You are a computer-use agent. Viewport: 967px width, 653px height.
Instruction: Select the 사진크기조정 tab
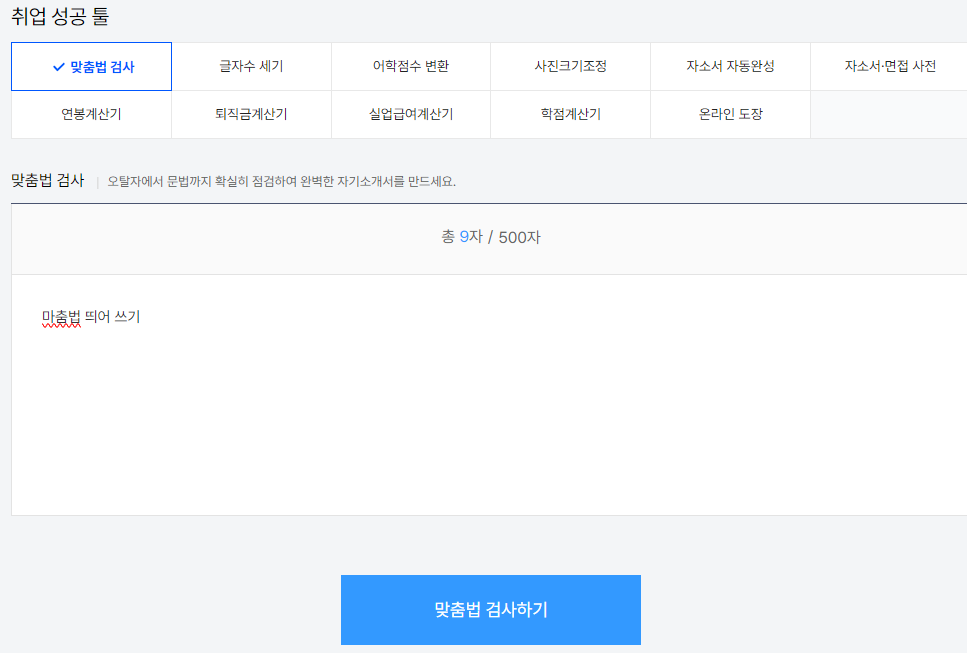(x=570, y=66)
